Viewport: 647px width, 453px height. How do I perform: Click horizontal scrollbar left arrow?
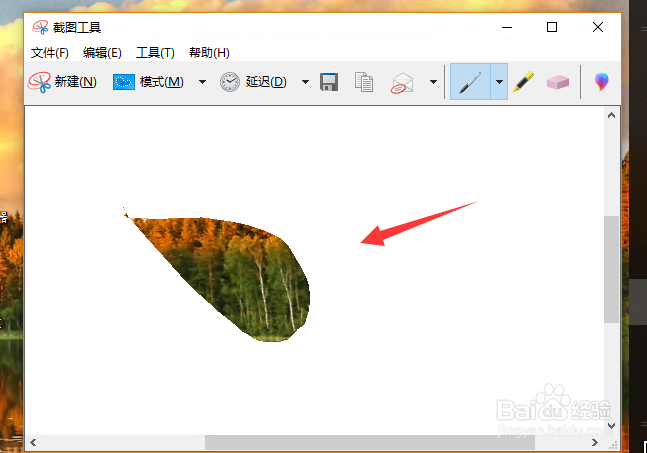point(33,443)
